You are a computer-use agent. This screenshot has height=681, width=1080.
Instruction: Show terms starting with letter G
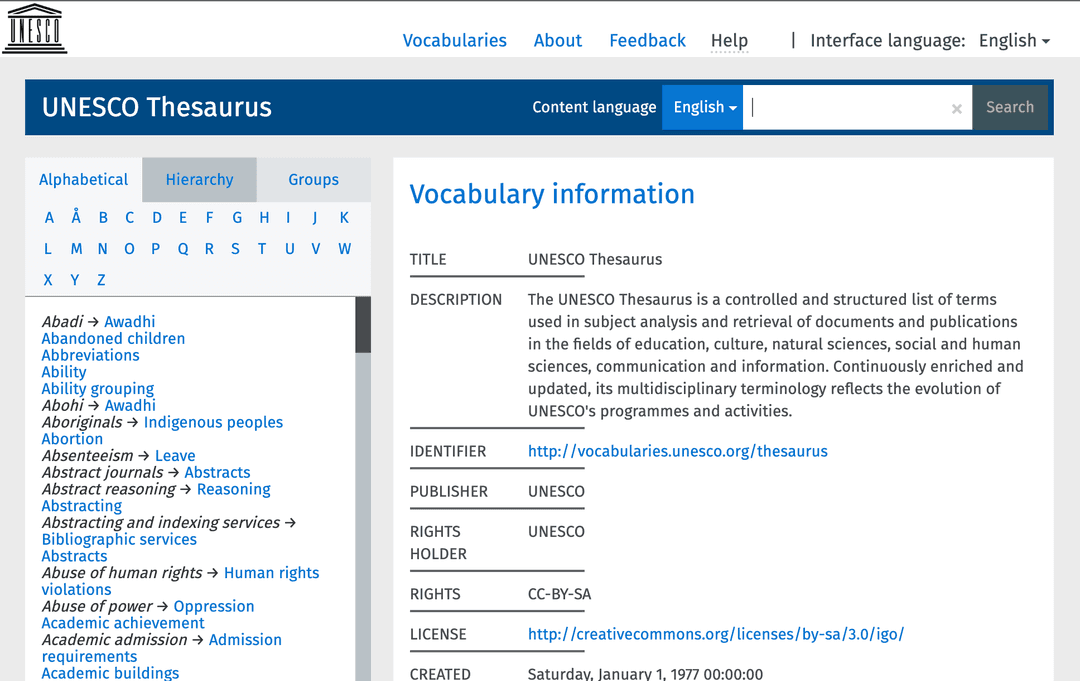coord(237,218)
